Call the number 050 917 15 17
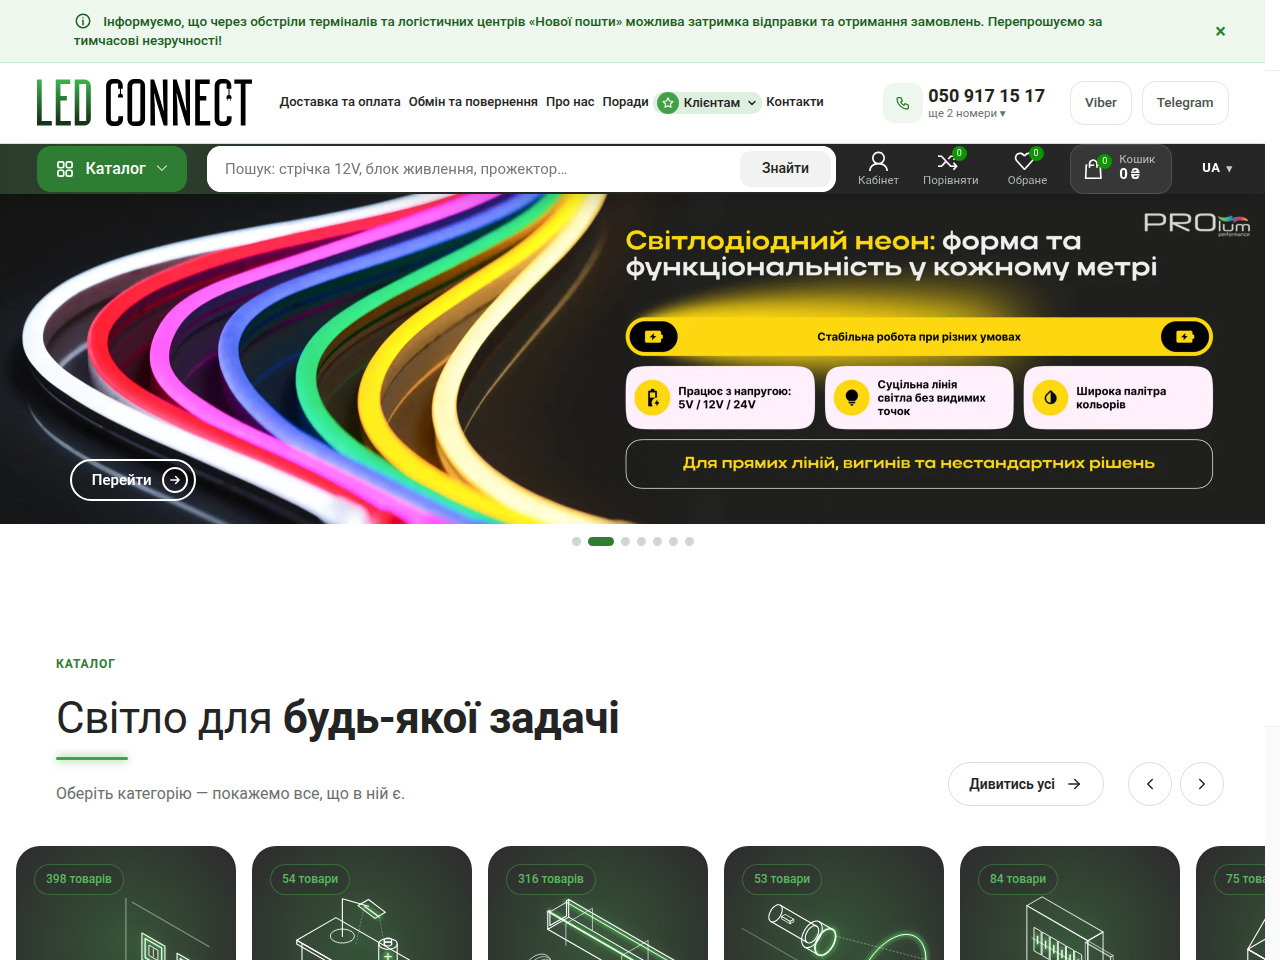This screenshot has height=960, width=1280. pos(986,96)
